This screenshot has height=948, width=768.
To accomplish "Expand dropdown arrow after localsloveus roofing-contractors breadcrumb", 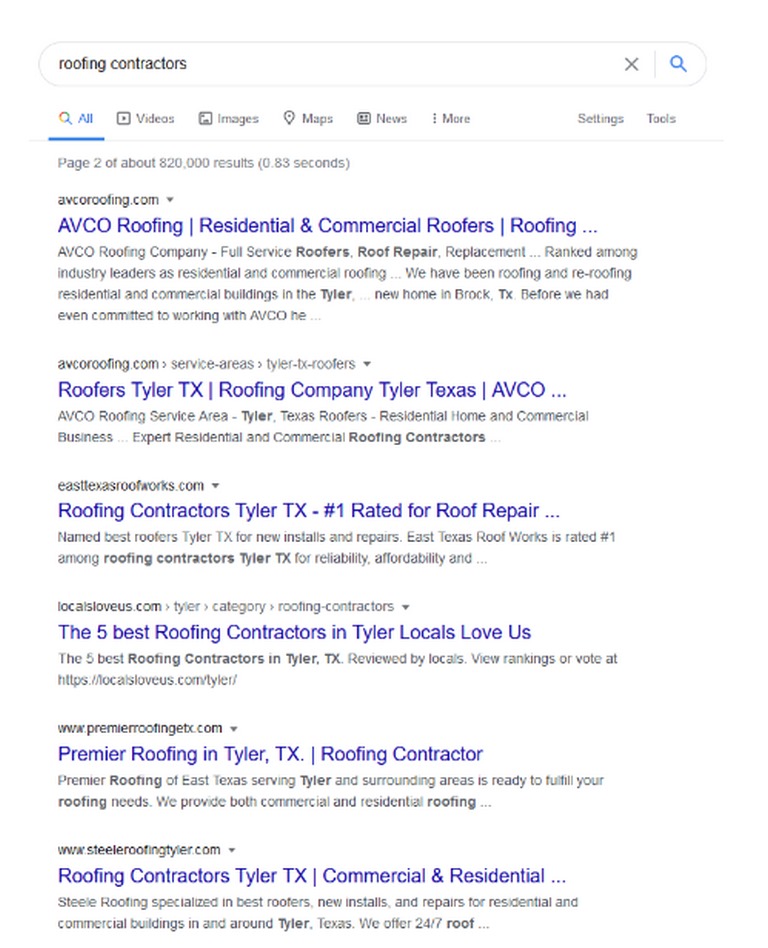I will [405, 607].
